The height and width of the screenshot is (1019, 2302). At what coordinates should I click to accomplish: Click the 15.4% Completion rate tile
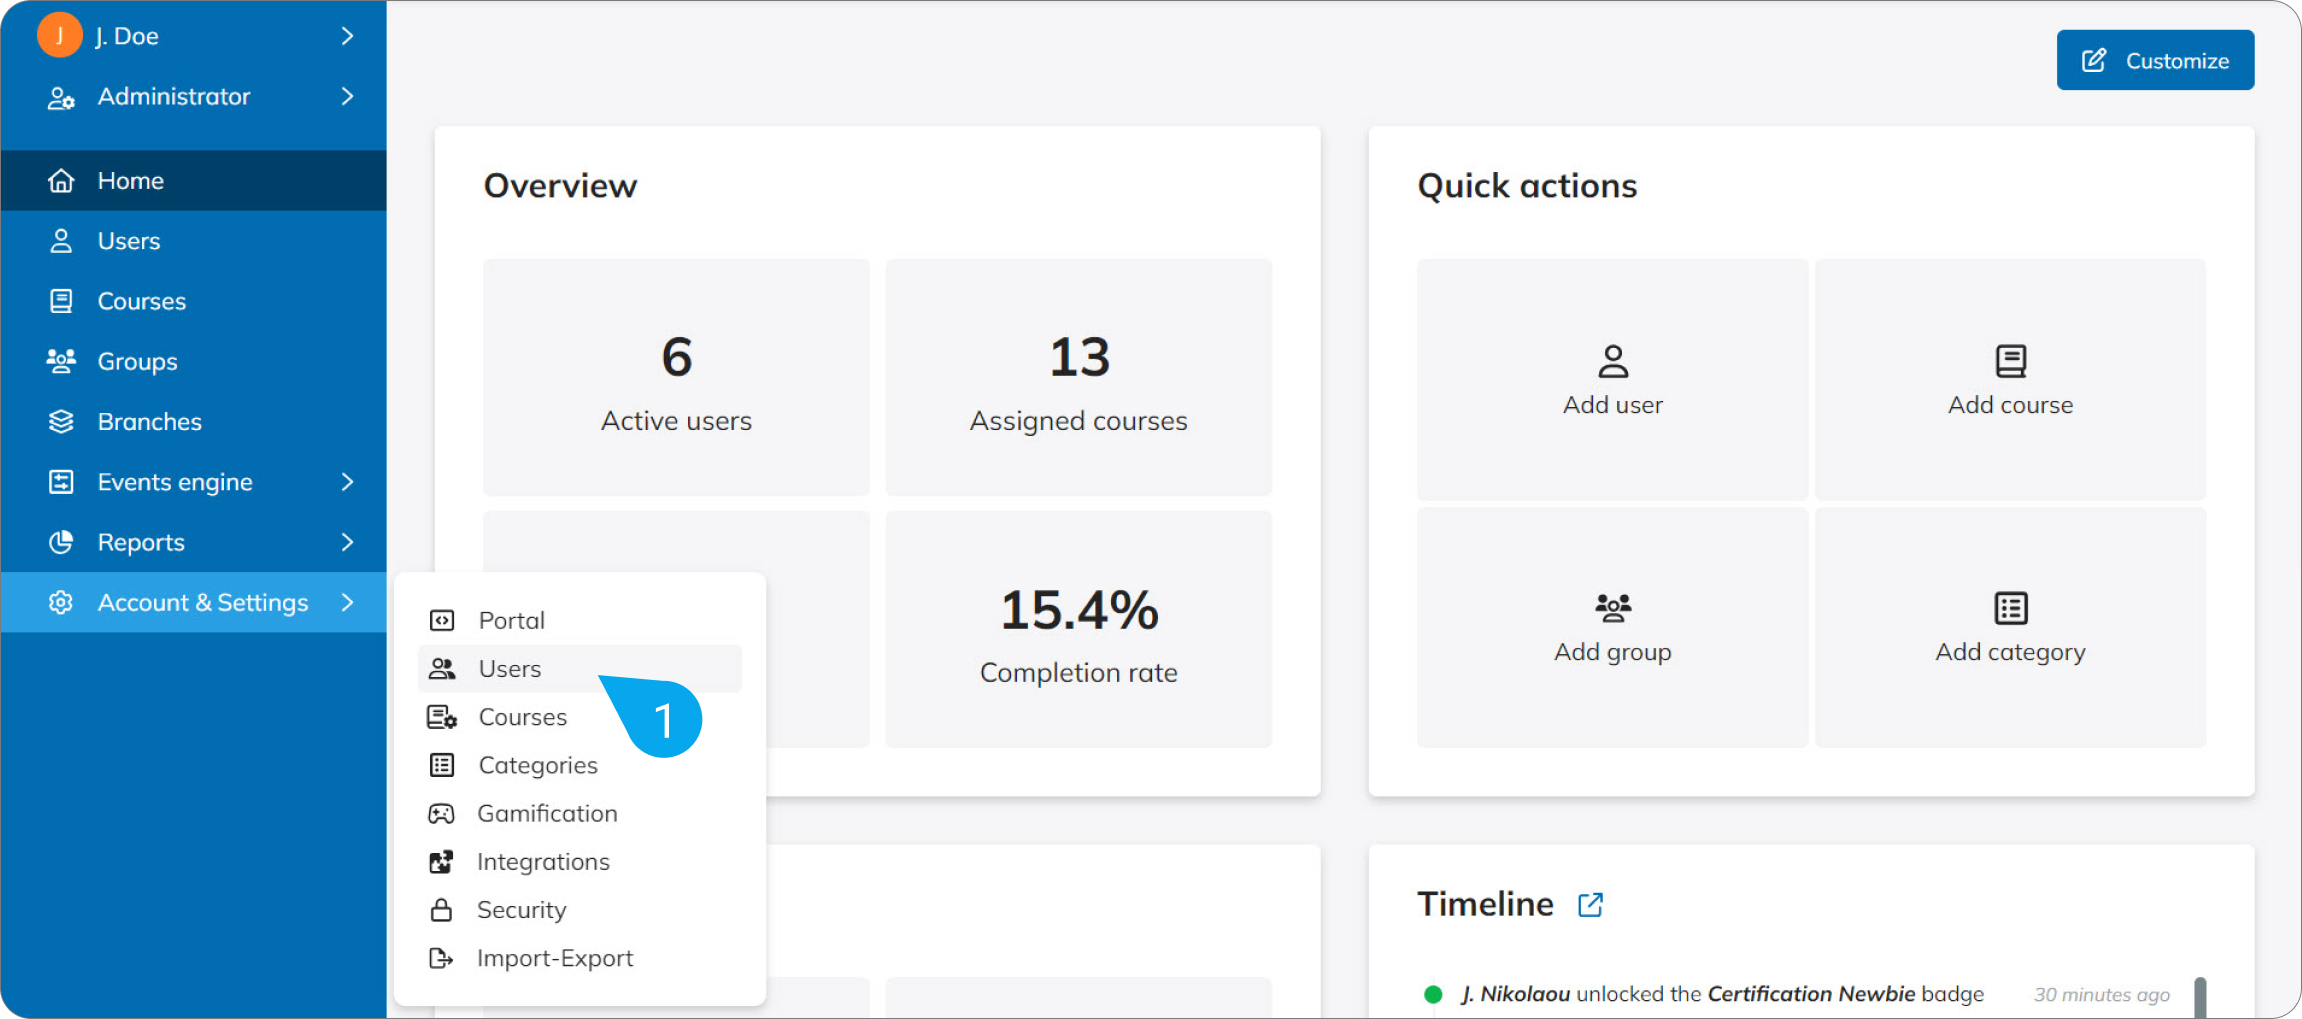[x=1079, y=629]
